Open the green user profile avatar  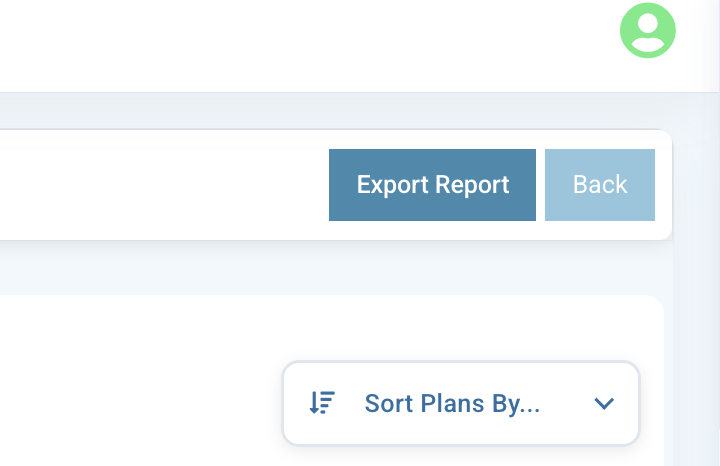click(x=648, y=30)
